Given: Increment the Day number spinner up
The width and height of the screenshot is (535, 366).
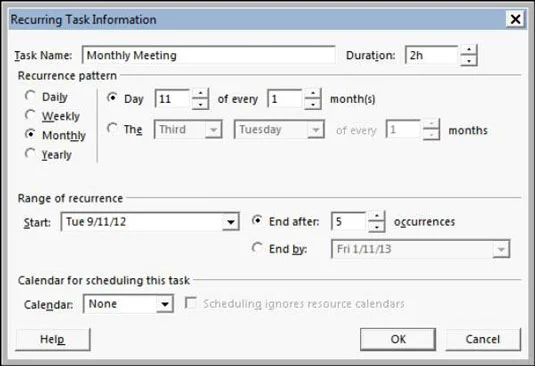Looking at the screenshot, I should tap(200, 93).
